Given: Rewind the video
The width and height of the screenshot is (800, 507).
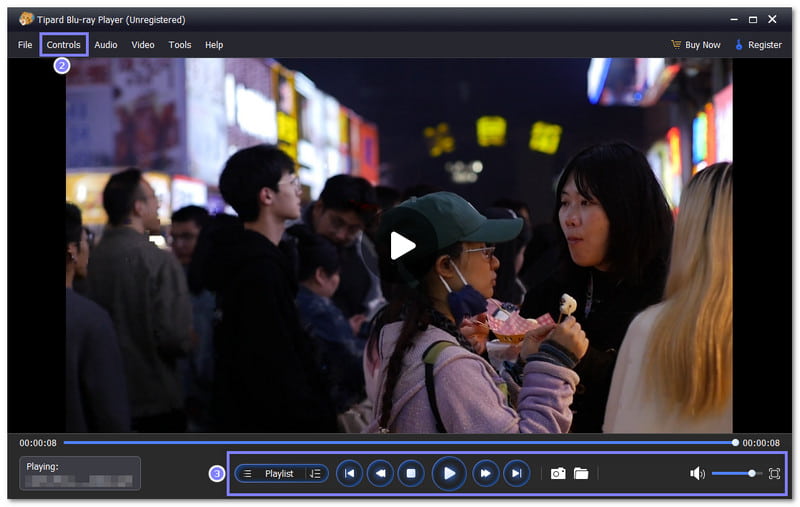Looking at the screenshot, I should [380, 474].
